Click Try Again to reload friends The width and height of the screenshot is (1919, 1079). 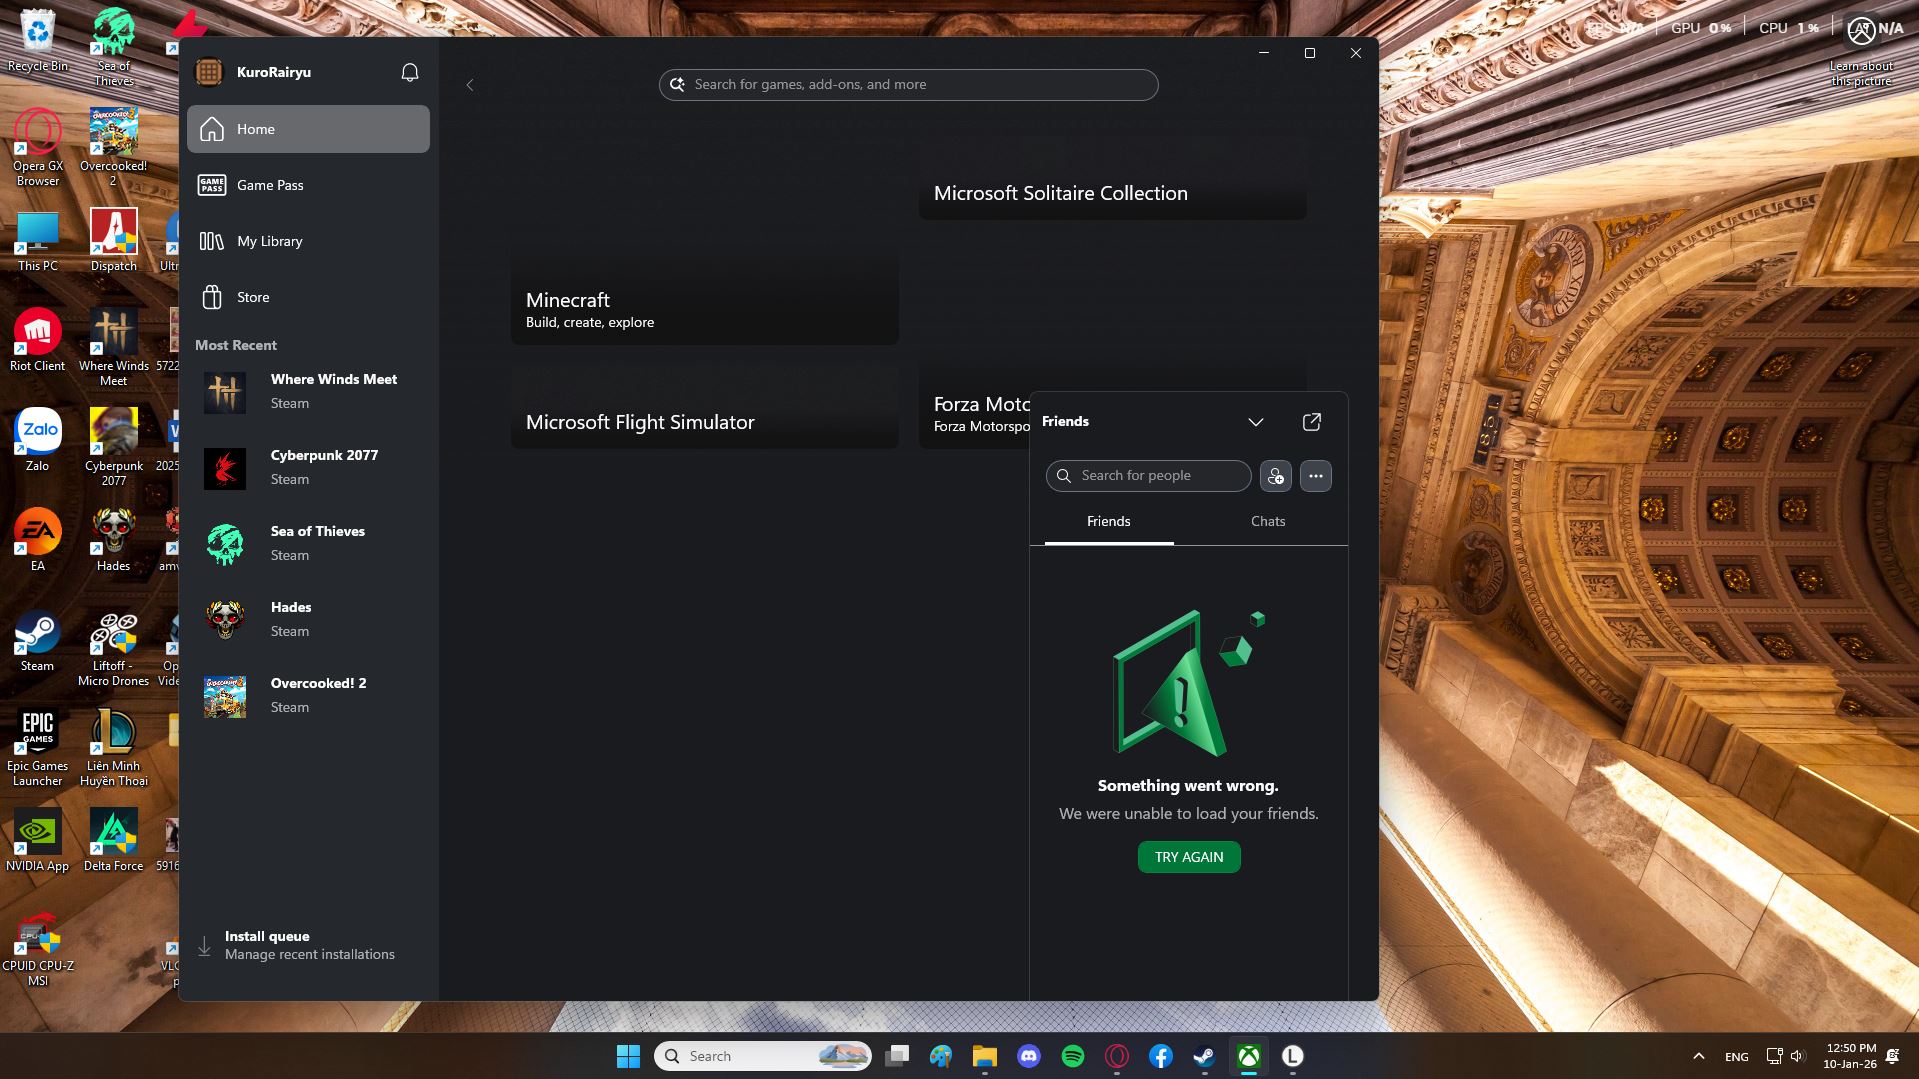tap(1188, 856)
